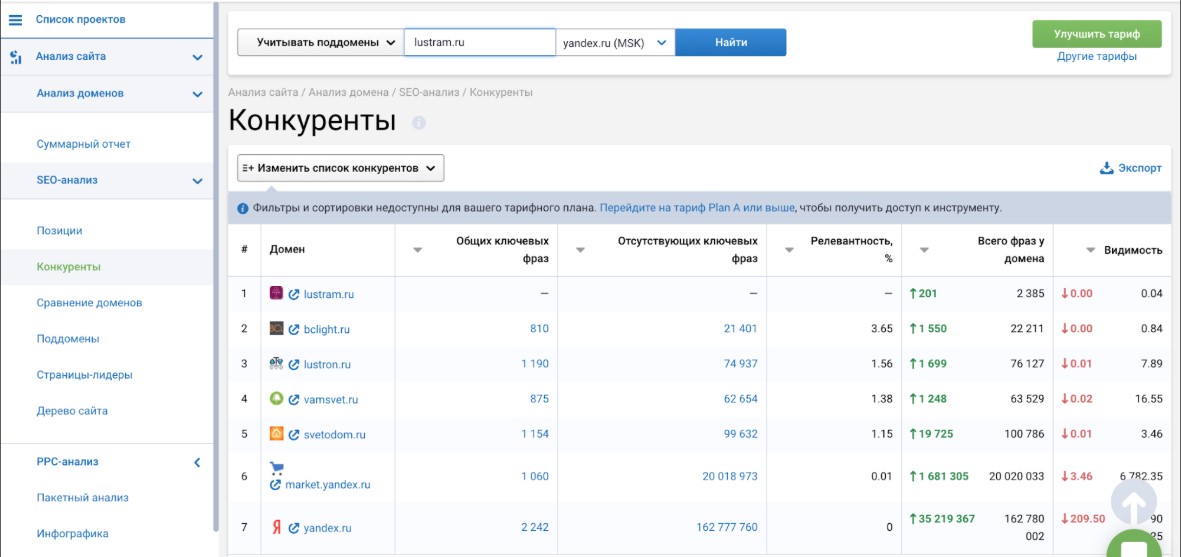The width and height of the screenshot is (1181, 557).
Task: Open external link icon for lustron.ru
Action: pyautogui.click(x=294, y=364)
